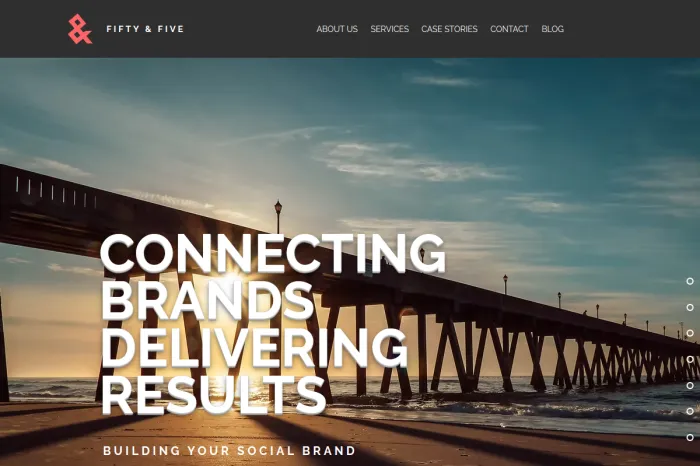The width and height of the screenshot is (700, 466).
Task: Click the CONNECTING BRANDS DELIVERING RESULTS headline
Action: (273, 325)
